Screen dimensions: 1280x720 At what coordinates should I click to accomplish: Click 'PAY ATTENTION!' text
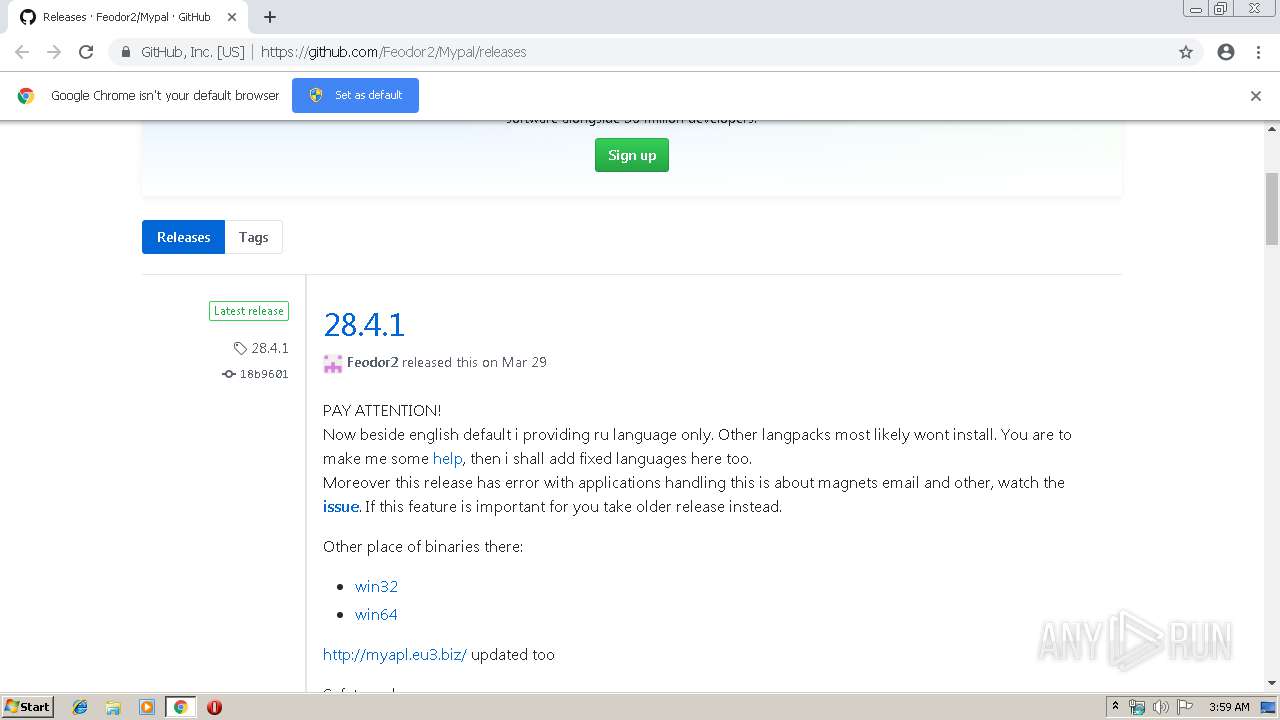[382, 410]
